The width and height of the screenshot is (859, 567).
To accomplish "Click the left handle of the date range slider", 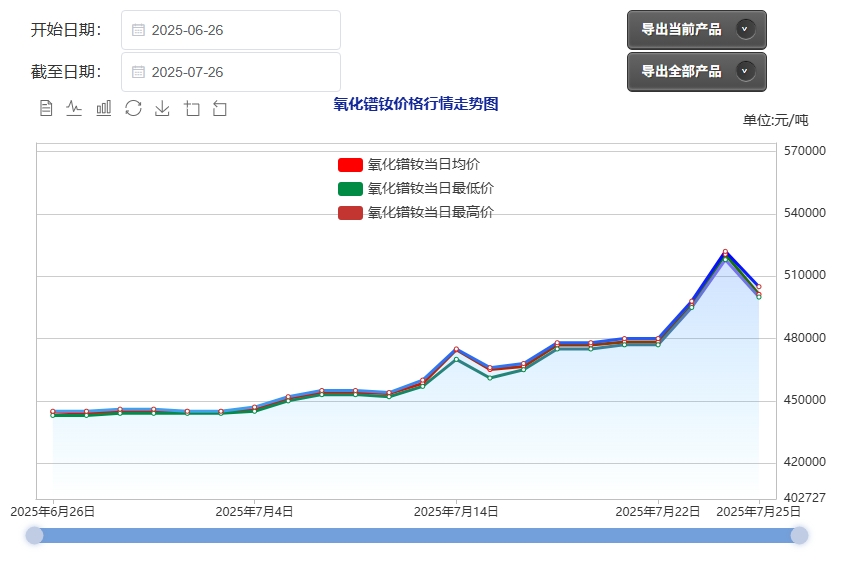I will tap(35, 535).
